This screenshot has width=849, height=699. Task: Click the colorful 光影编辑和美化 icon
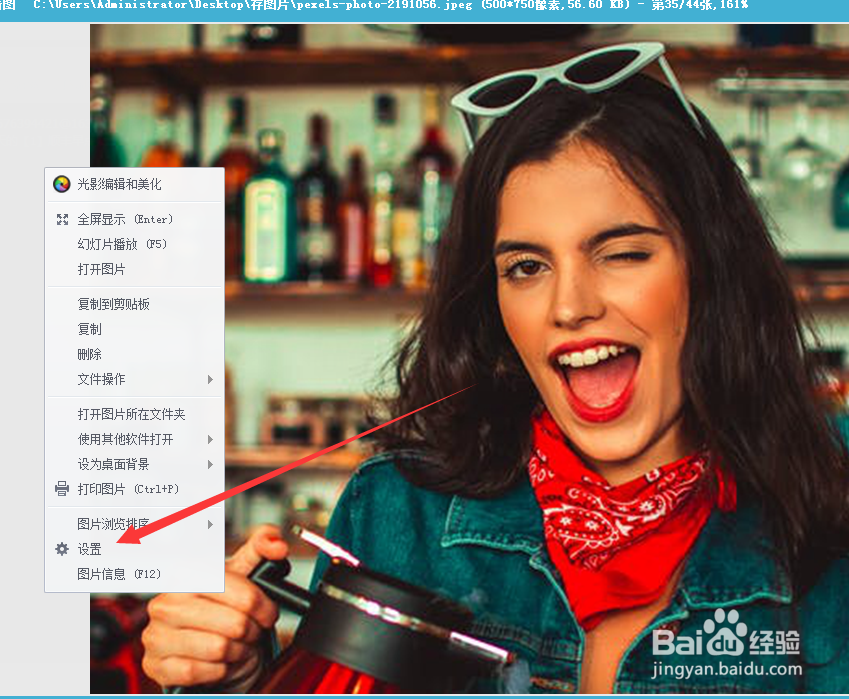pyautogui.click(x=62, y=184)
